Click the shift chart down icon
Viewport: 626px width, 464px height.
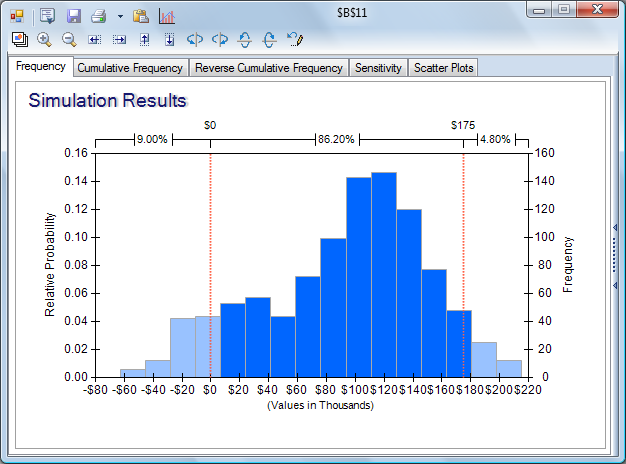tap(169, 40)
